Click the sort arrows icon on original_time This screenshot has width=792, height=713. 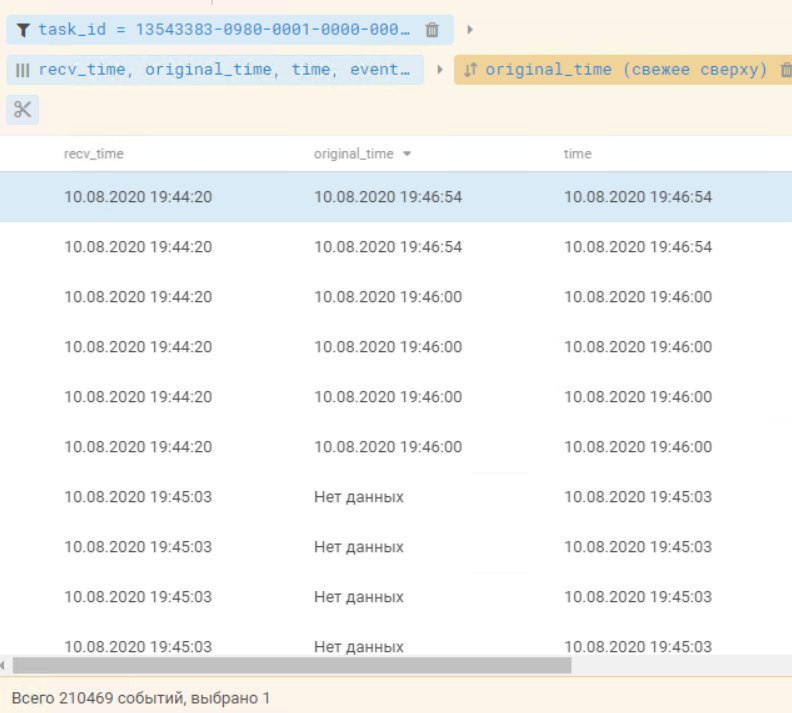coord(470,70)
